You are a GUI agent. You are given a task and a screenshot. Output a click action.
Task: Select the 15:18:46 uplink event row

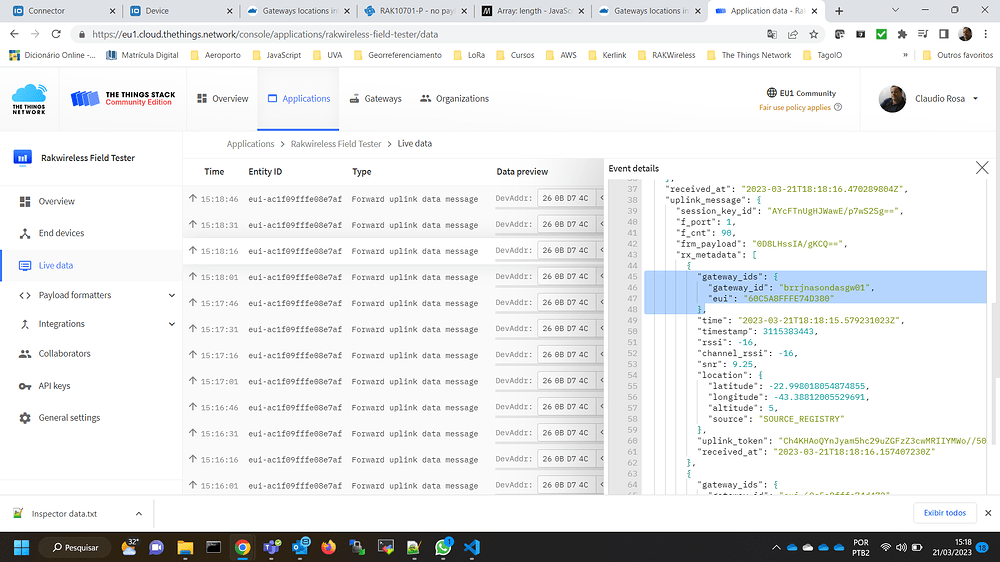[393, 199]
